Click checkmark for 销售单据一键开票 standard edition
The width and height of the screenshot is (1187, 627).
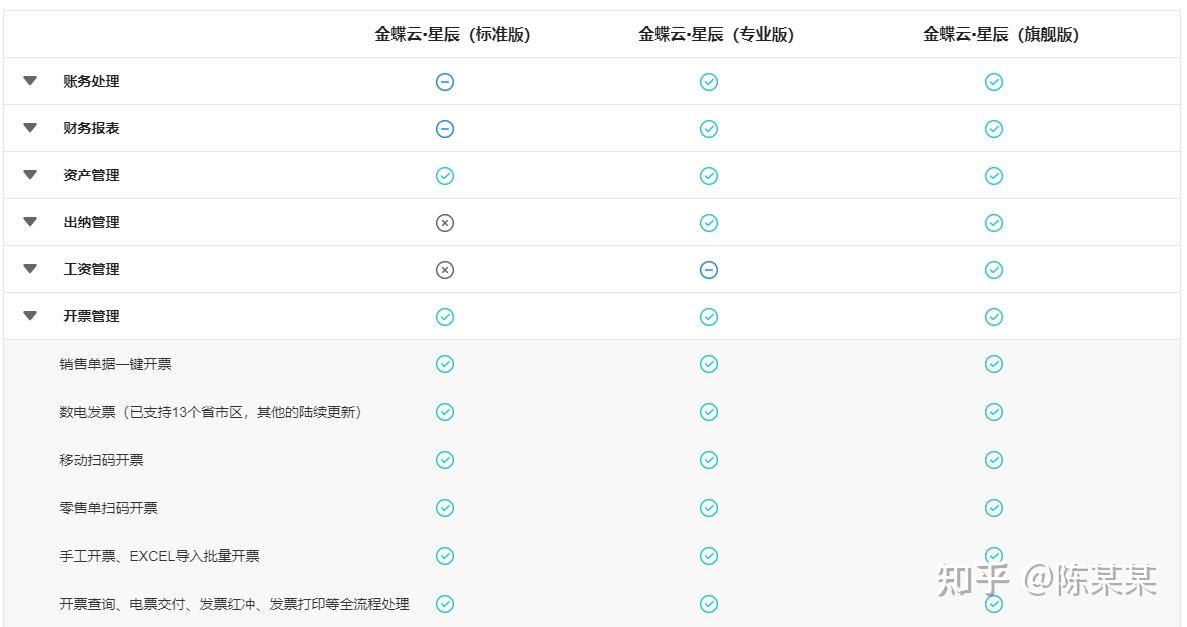pos(445,364)
